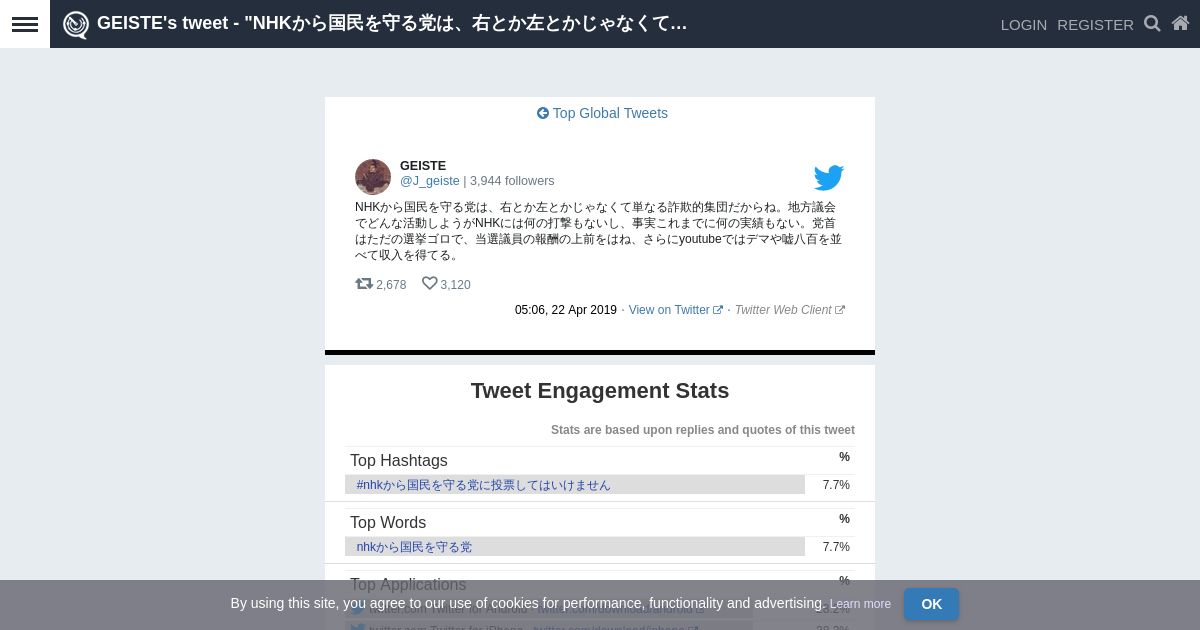Click the GEISTE author name
The width and height of the screenshot is (1200, 630).
tap(423, 166)
